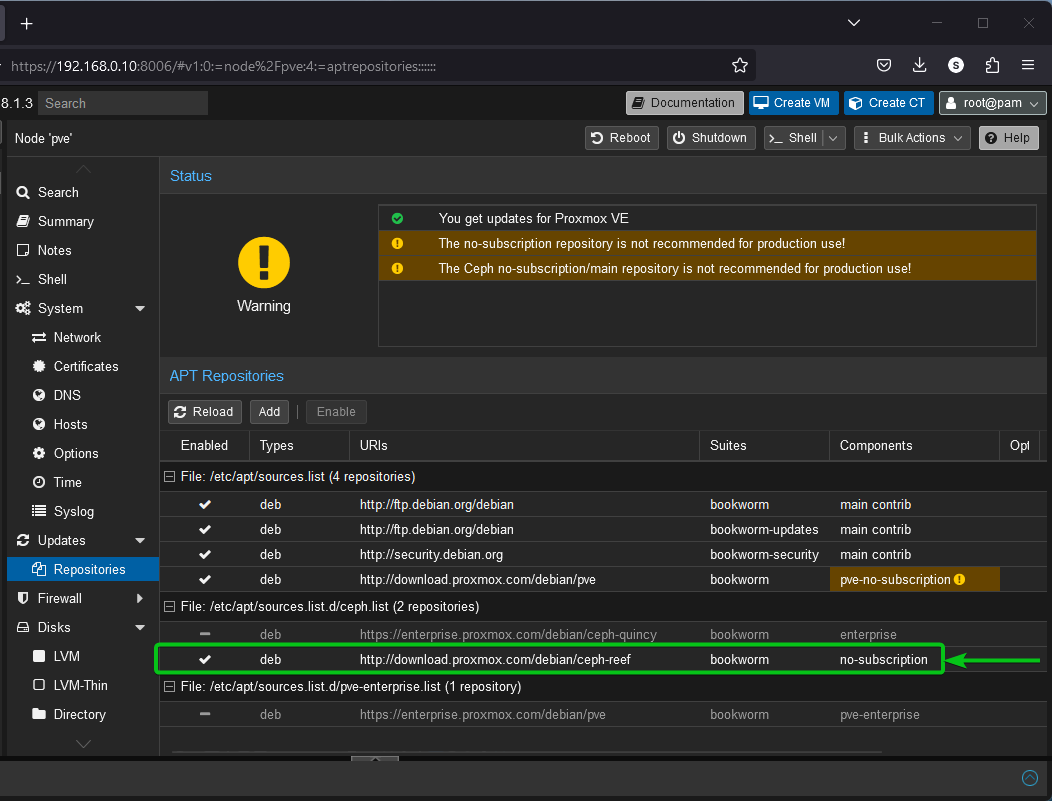Collapse the ceph.list file group
Screen dimensions: 1052x801
[170, 606]
